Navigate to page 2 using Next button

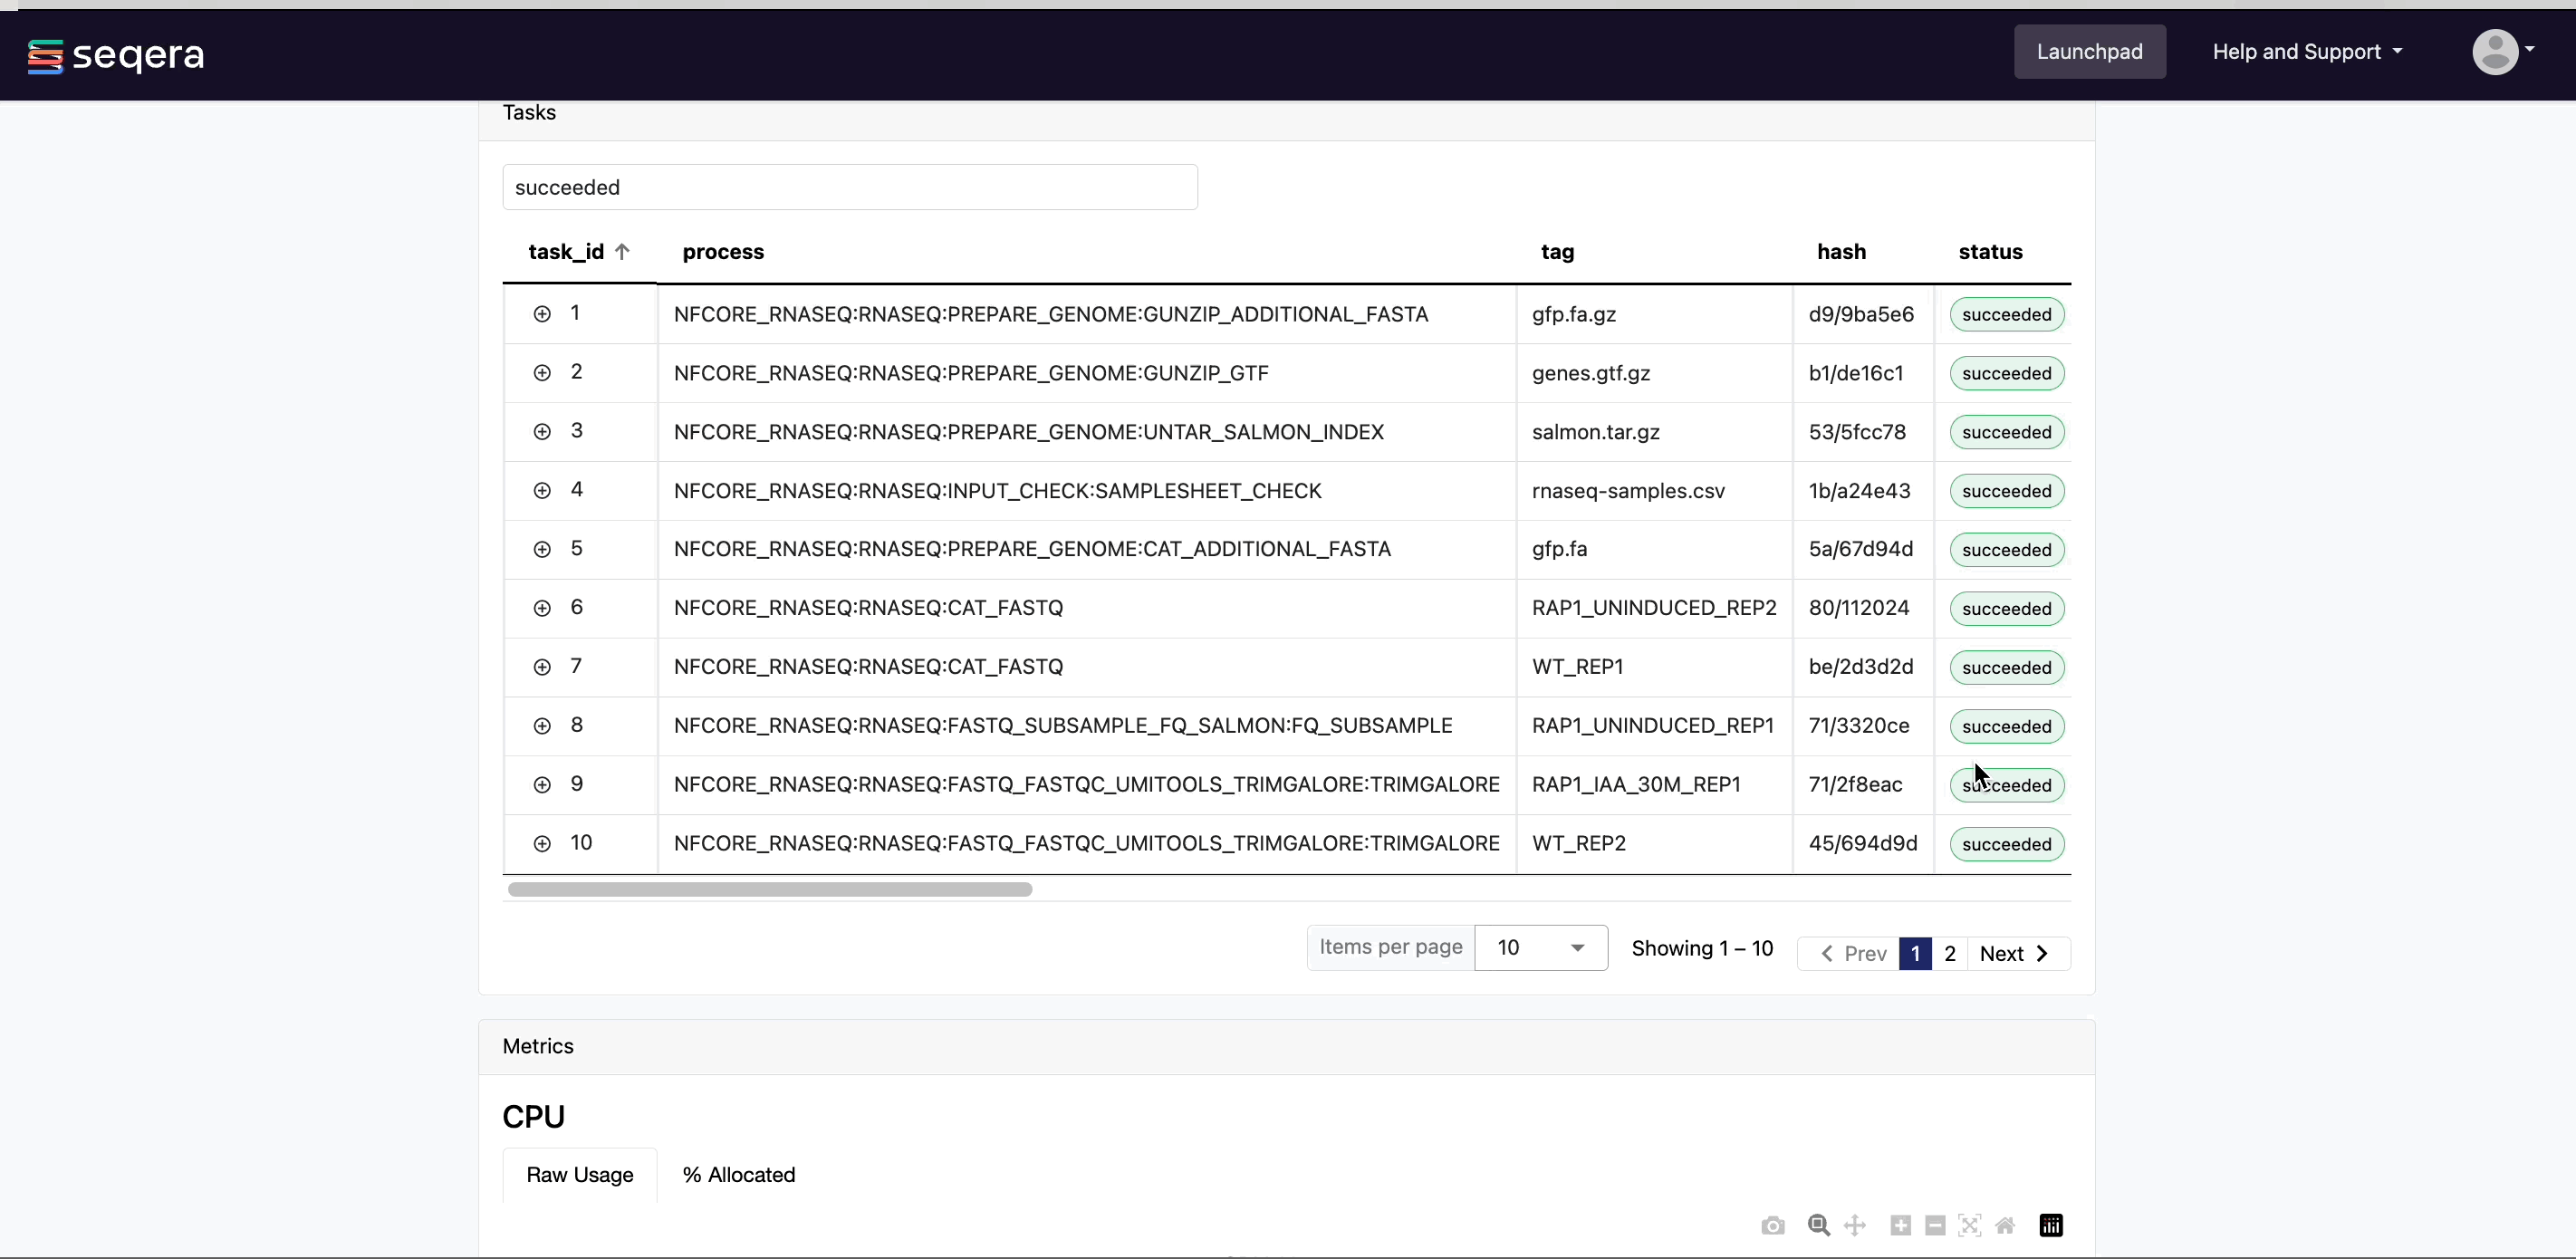pos(2013,952)
